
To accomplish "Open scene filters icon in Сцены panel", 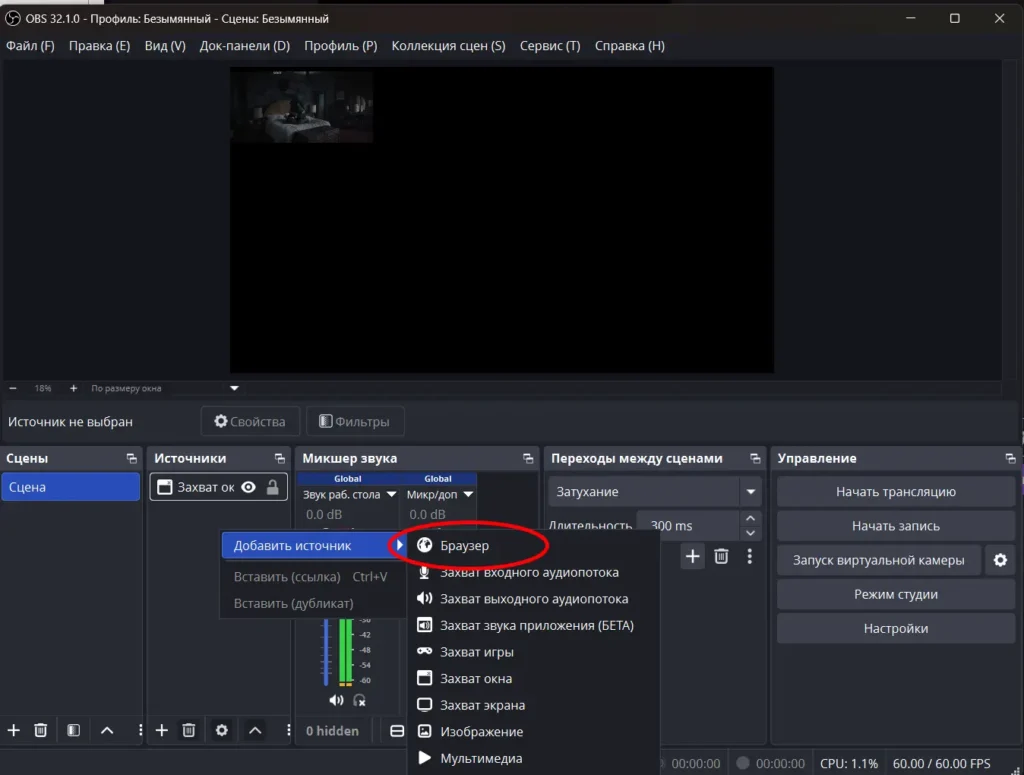I will [73, 731].
